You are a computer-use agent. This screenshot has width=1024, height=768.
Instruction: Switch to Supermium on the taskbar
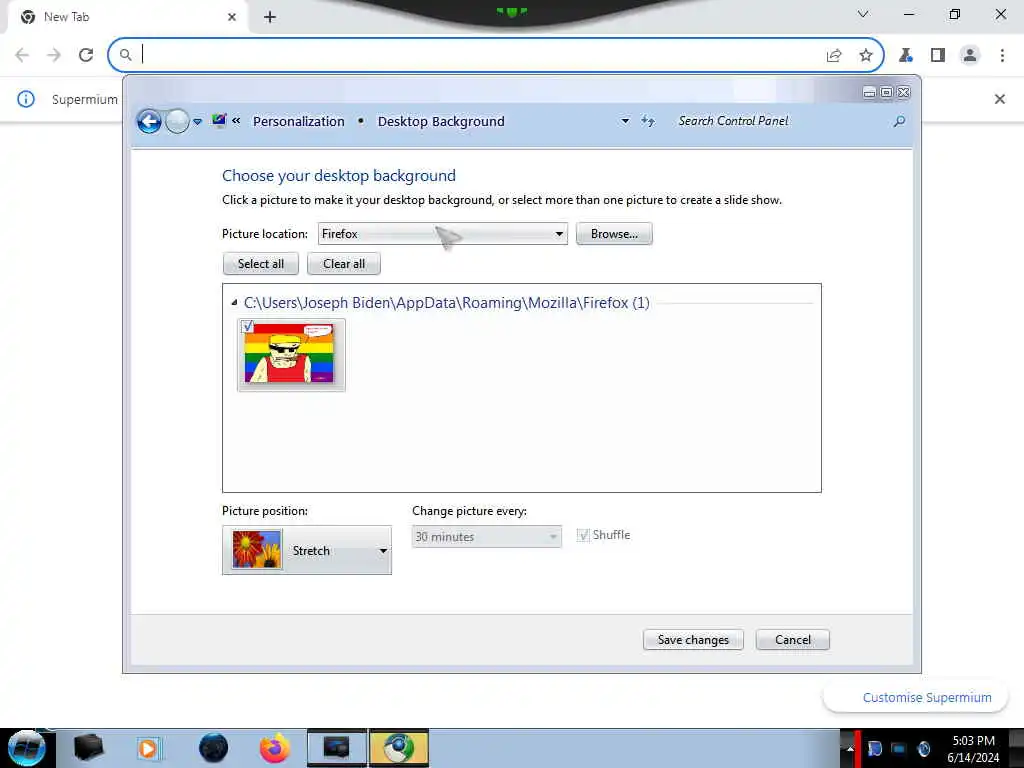pos(399,748)
